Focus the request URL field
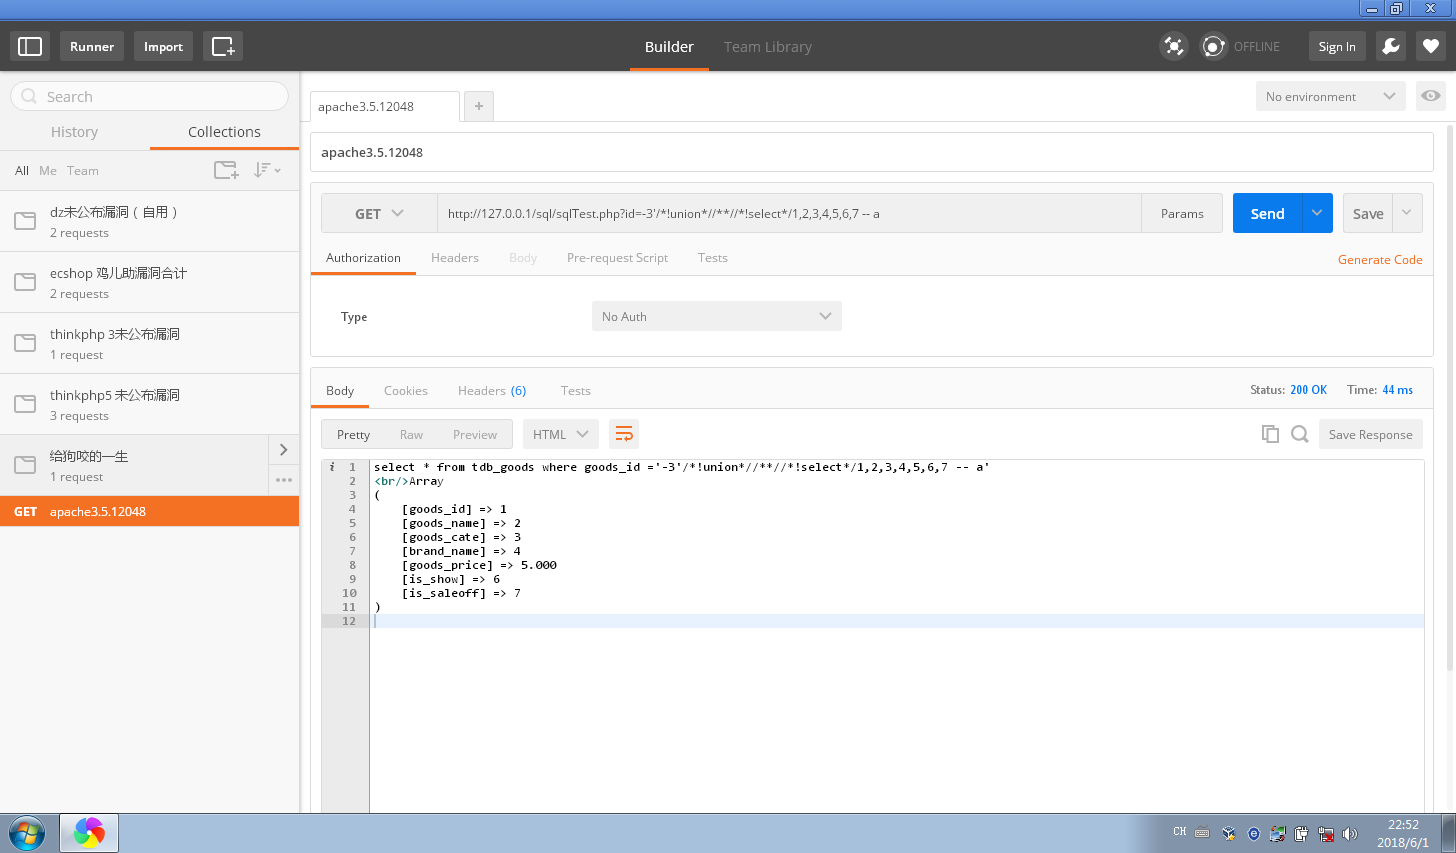 (x=789, y=213)
